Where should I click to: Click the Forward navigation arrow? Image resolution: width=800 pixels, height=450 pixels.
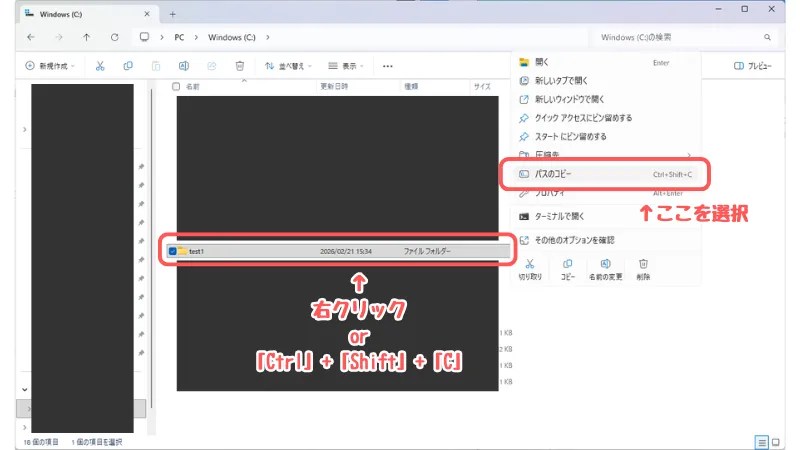59,37
